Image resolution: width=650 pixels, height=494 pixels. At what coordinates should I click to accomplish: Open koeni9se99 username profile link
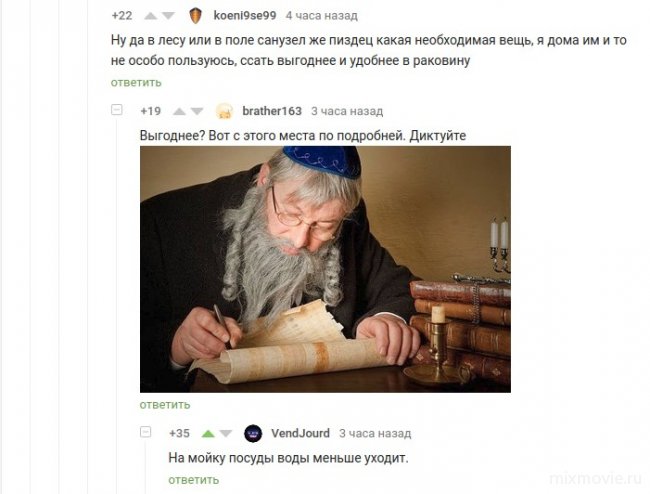coord(245,16)
